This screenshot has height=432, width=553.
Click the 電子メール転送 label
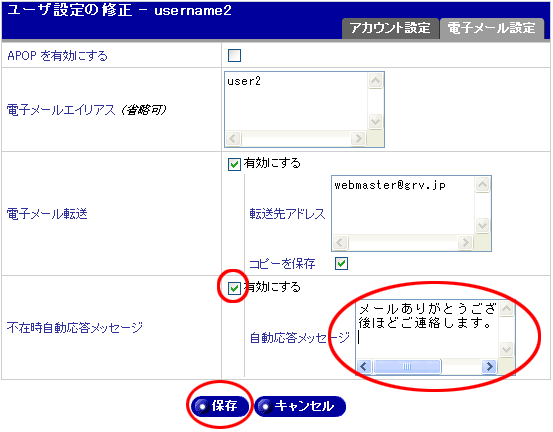47,214
